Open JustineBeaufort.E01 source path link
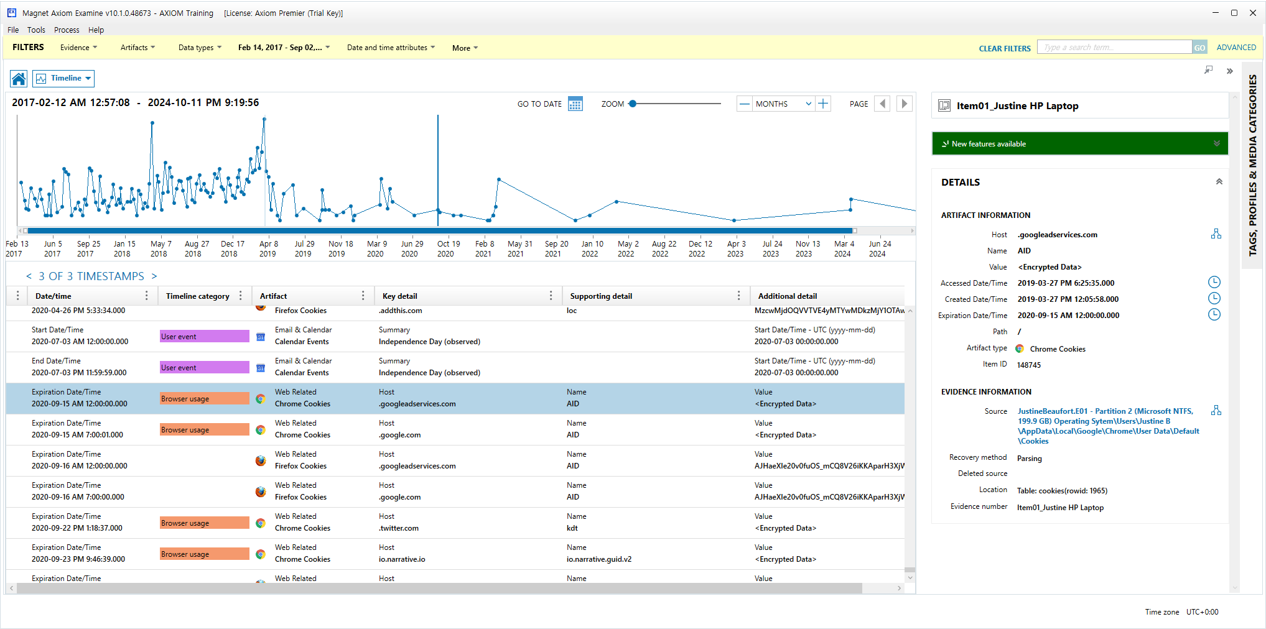The height and width of the screenshot is (629, 1266). [1108, 426]
